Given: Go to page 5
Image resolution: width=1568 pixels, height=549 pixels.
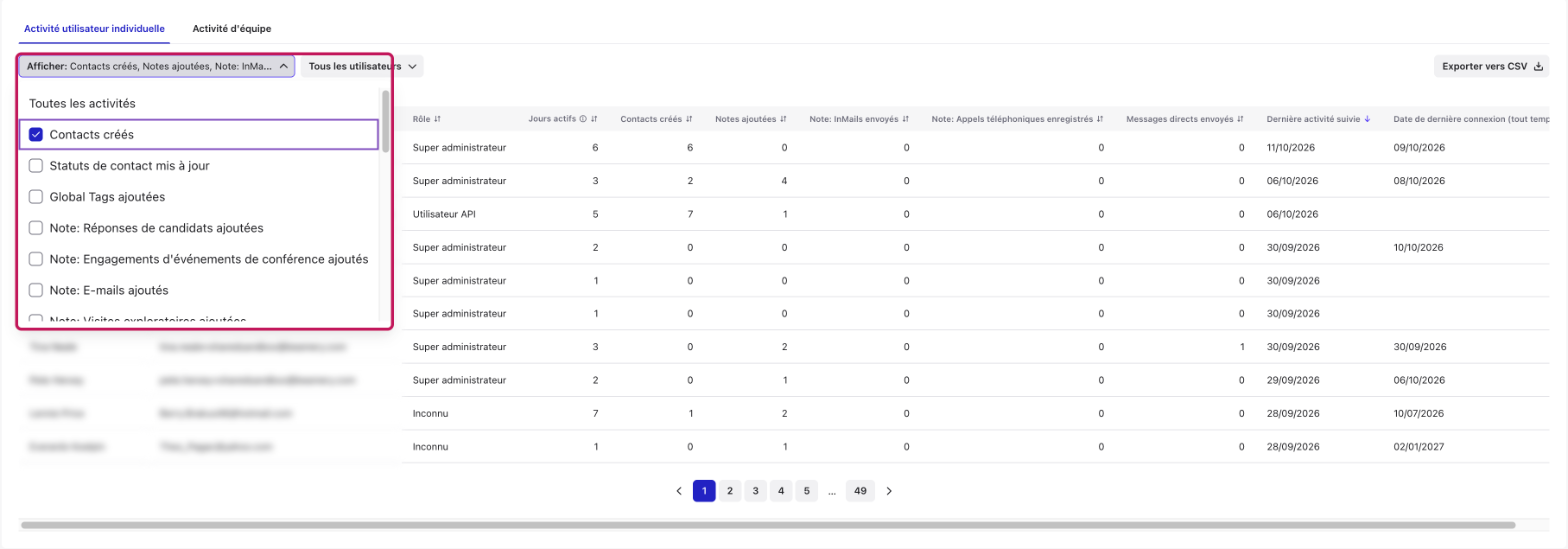Looking at the screenshot, I should (807, 491).
